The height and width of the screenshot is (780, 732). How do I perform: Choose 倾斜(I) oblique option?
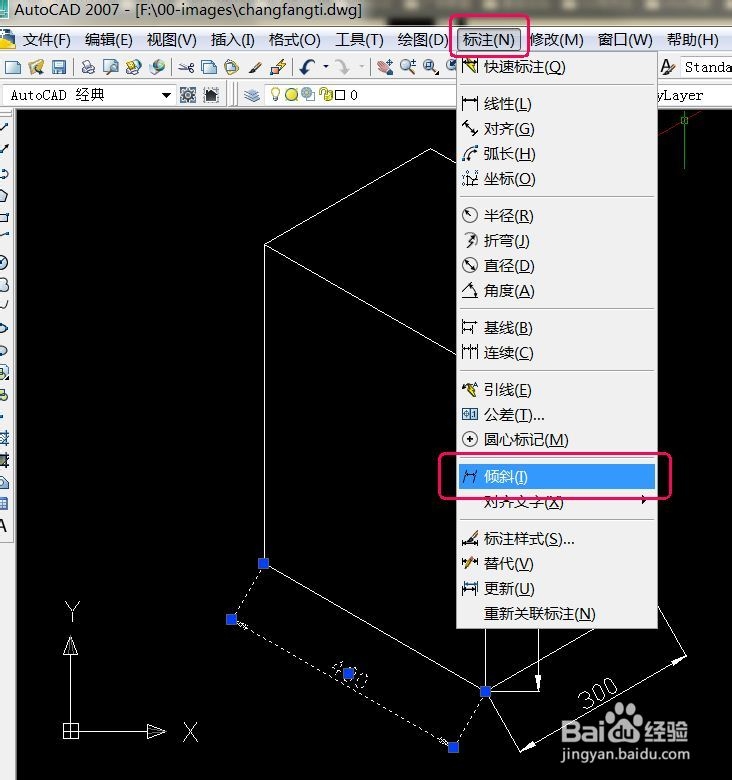(556, 477)
